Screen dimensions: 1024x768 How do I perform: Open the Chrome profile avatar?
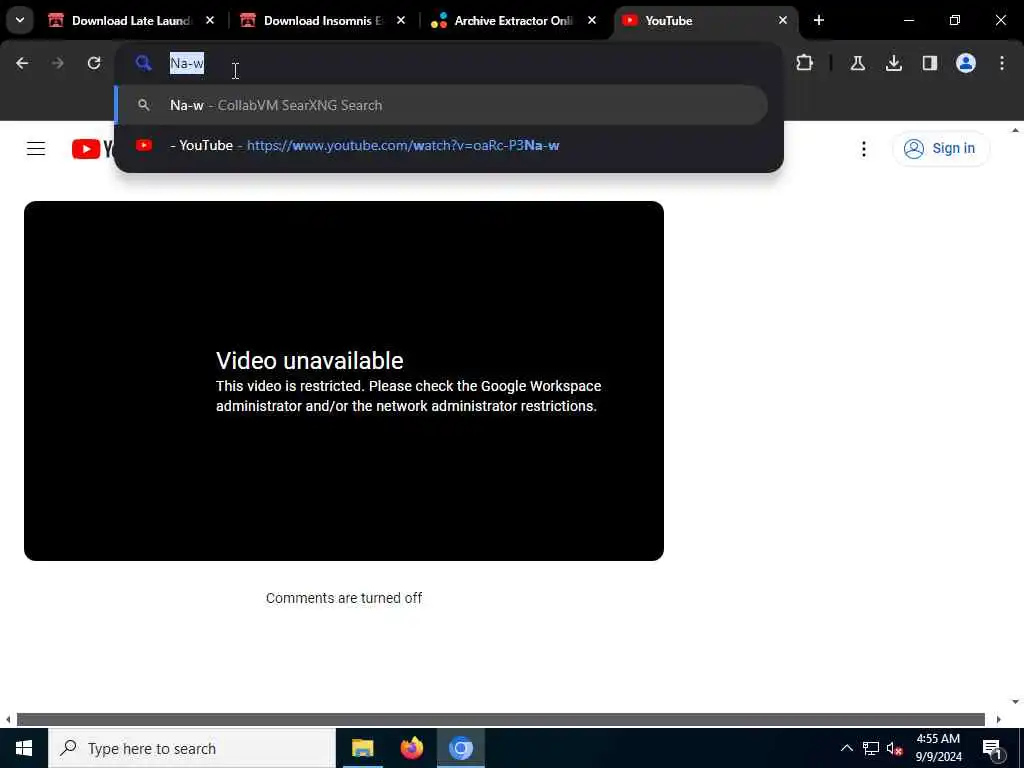tap(966, 63)
